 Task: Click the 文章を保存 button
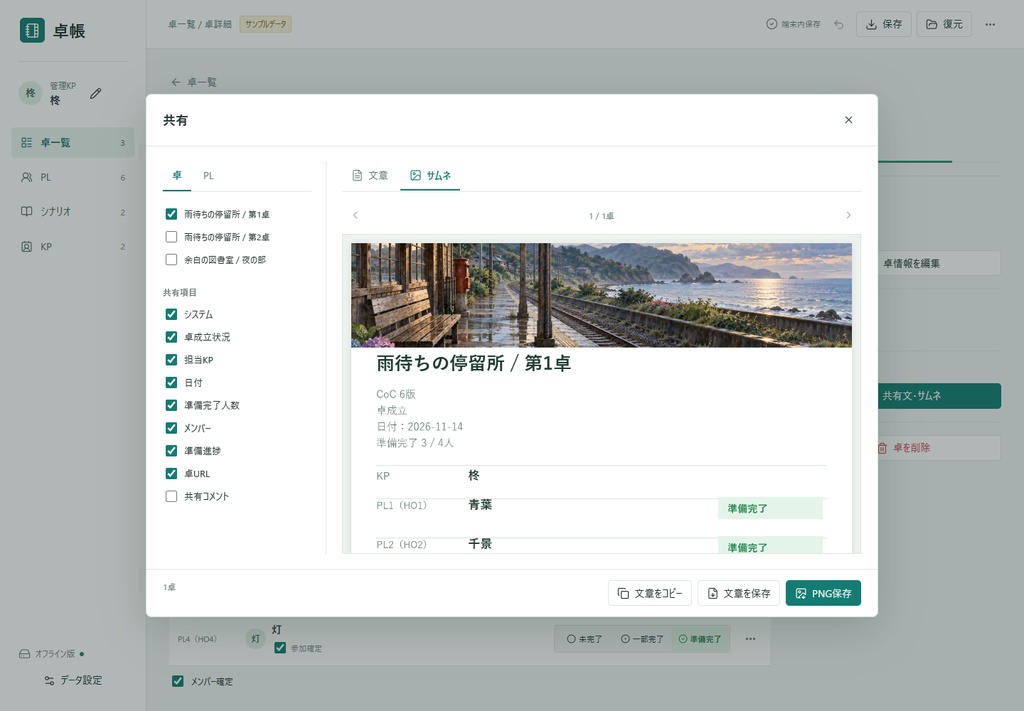(x=739, y=593)
